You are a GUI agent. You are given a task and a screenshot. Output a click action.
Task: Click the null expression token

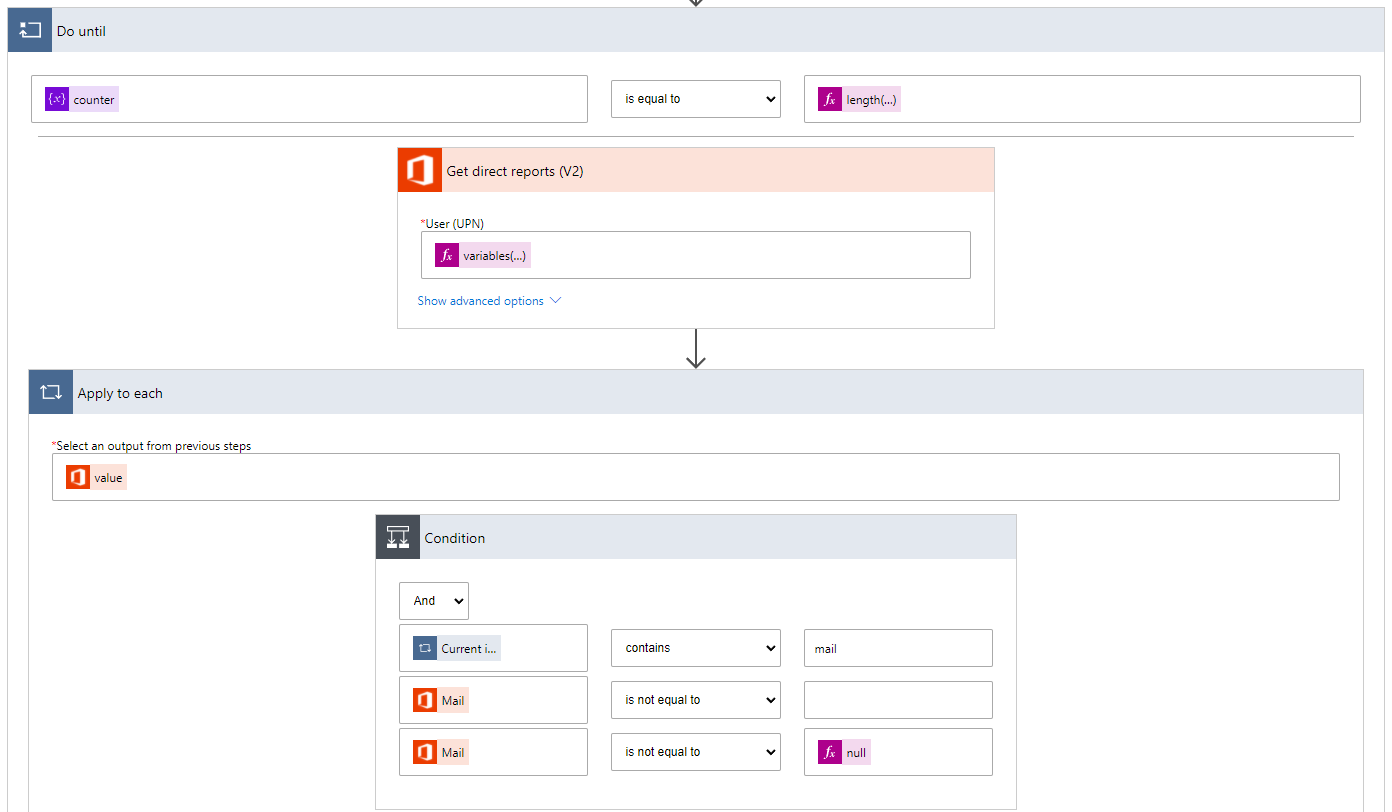pyautogui.click(x=844, y=752)
